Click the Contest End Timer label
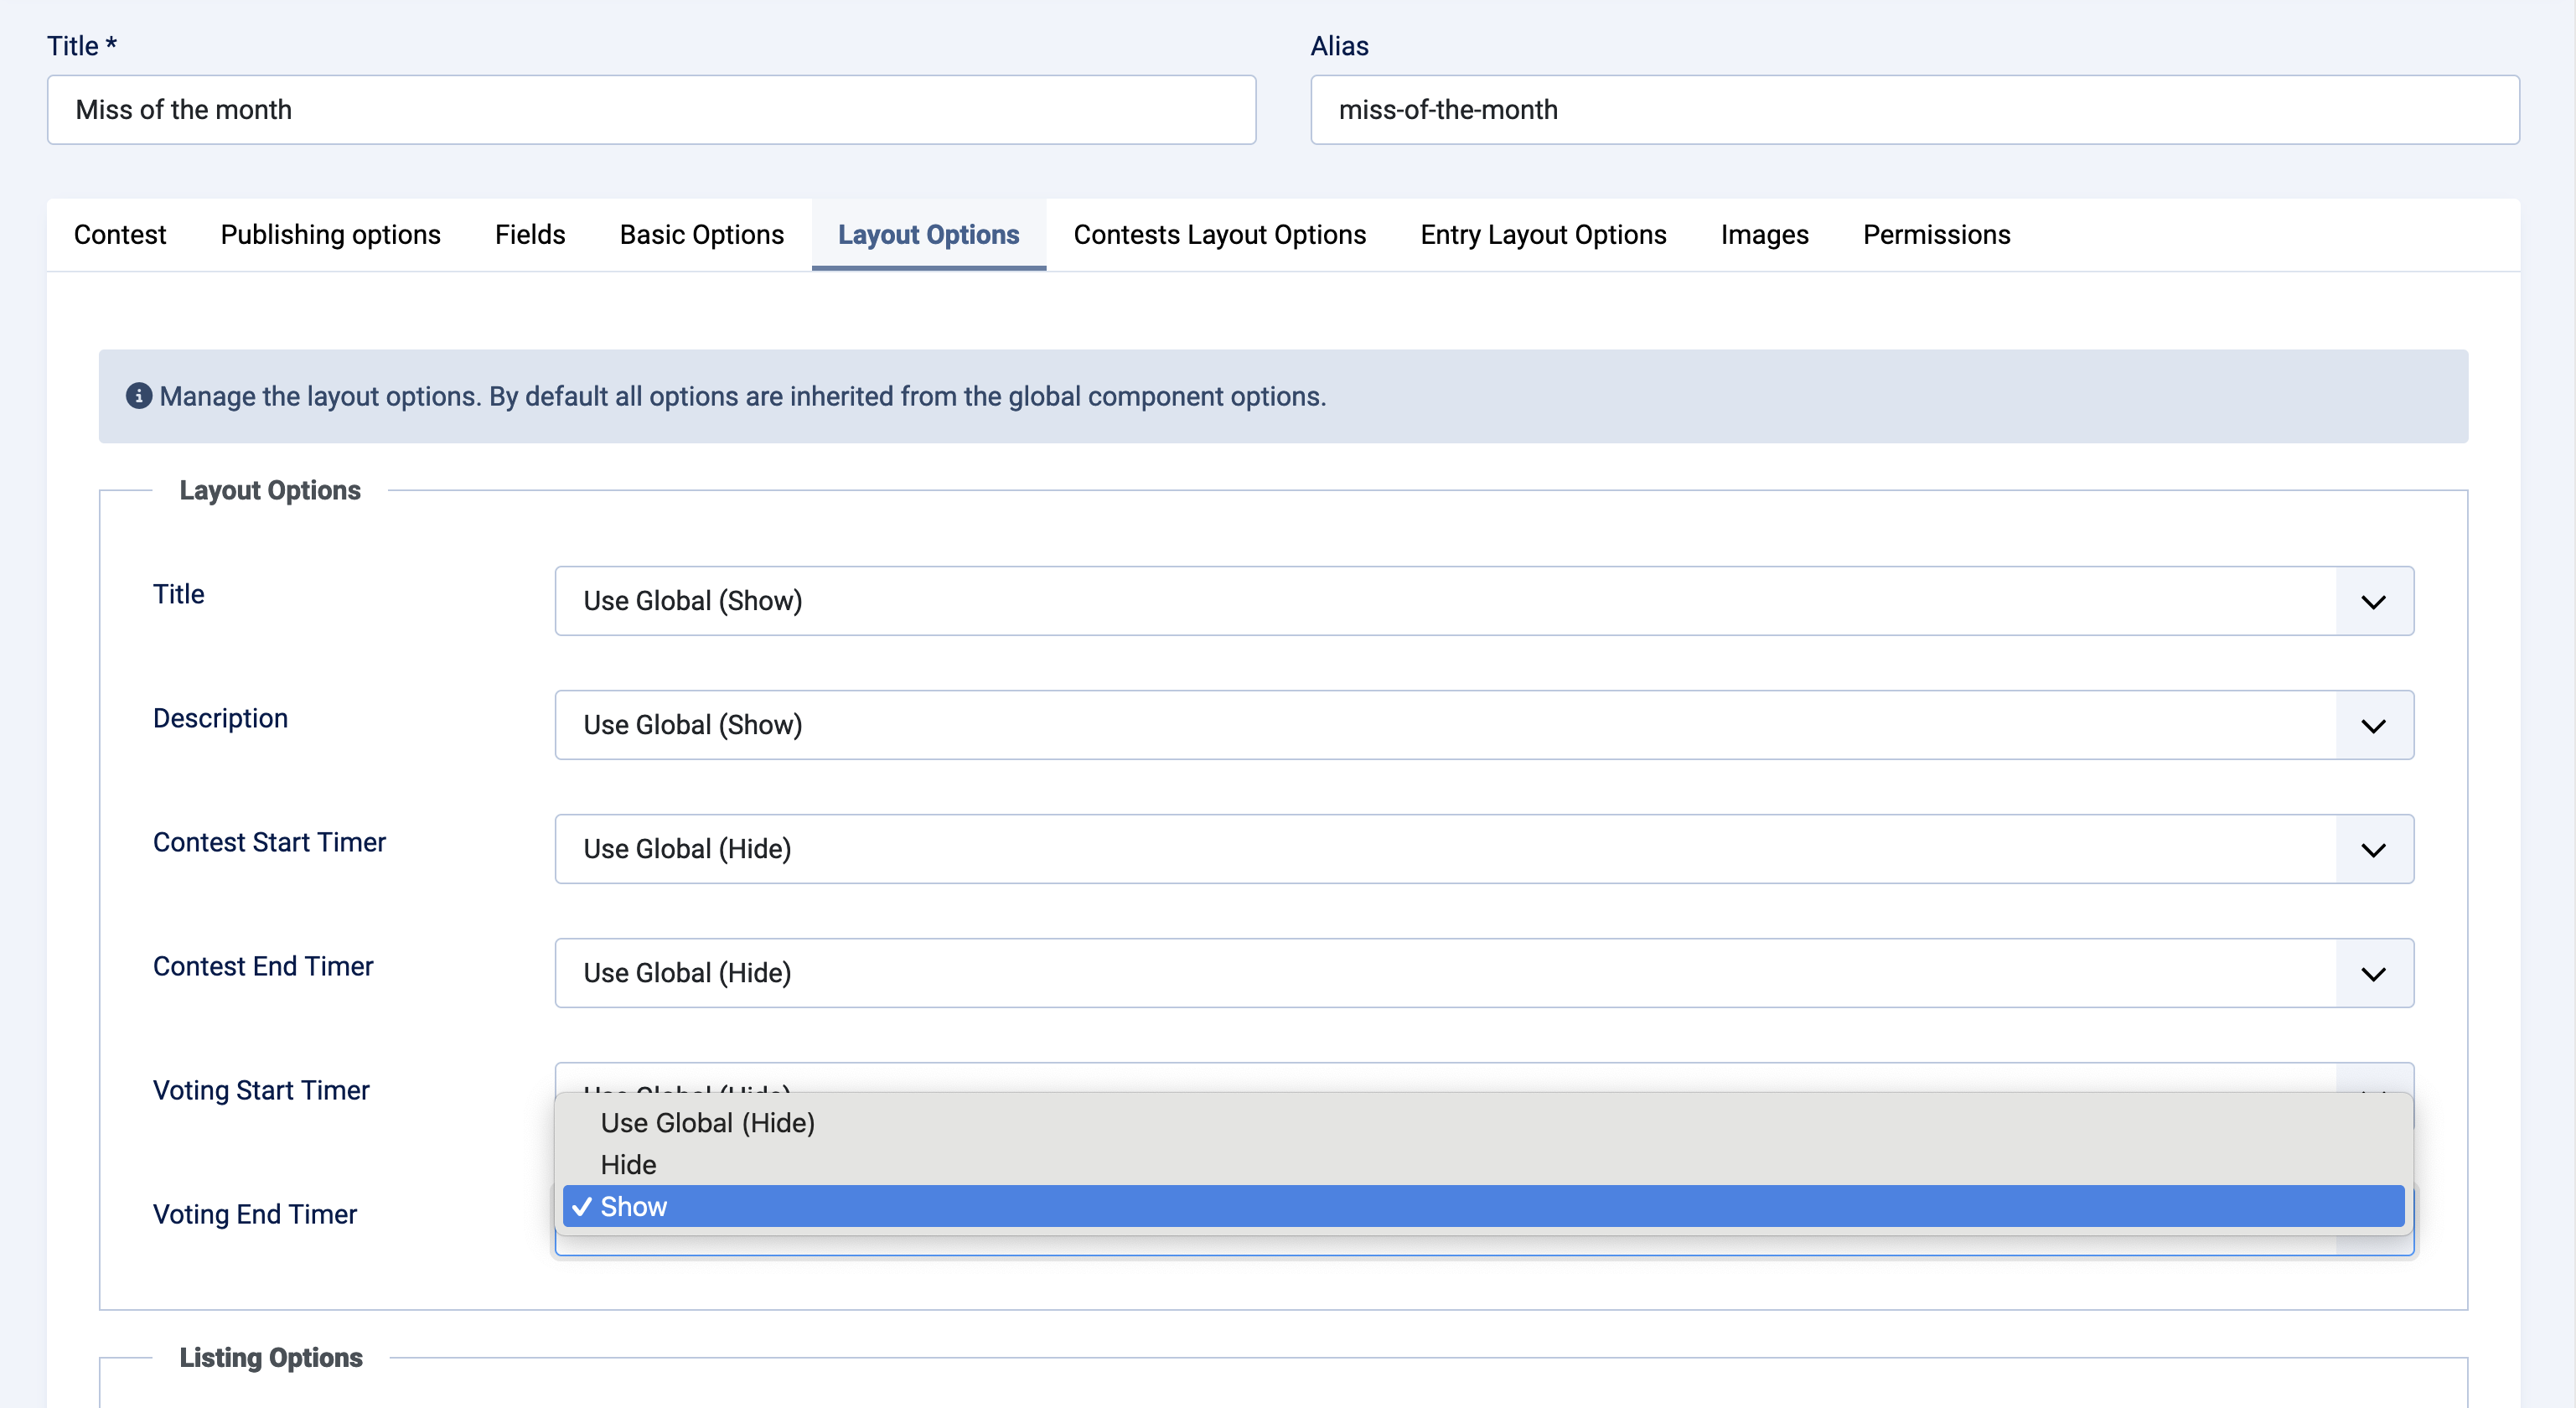 (263, 966)
